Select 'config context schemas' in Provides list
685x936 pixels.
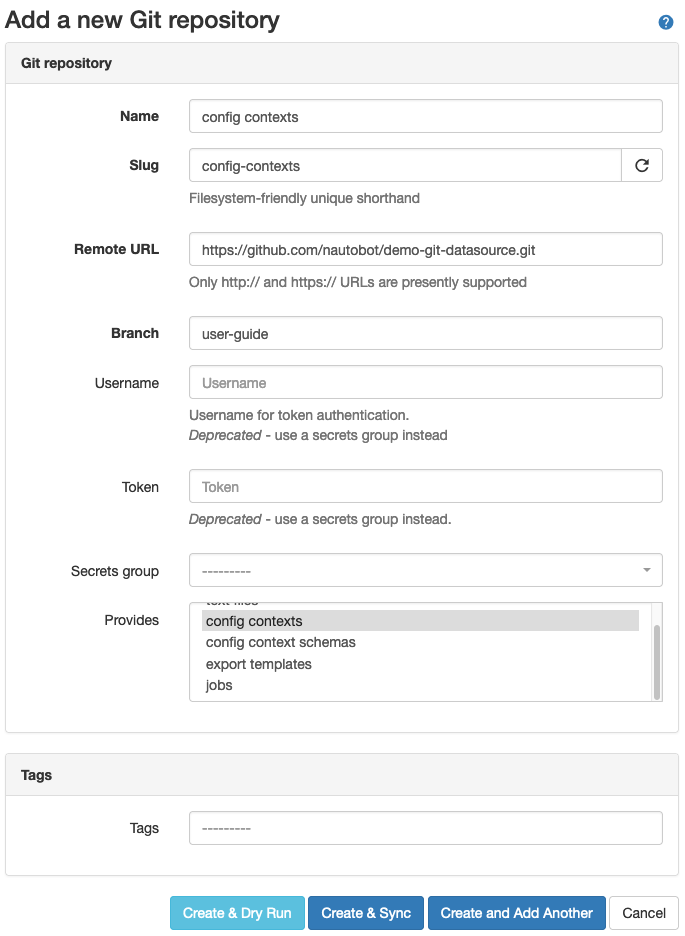[280, 642]
